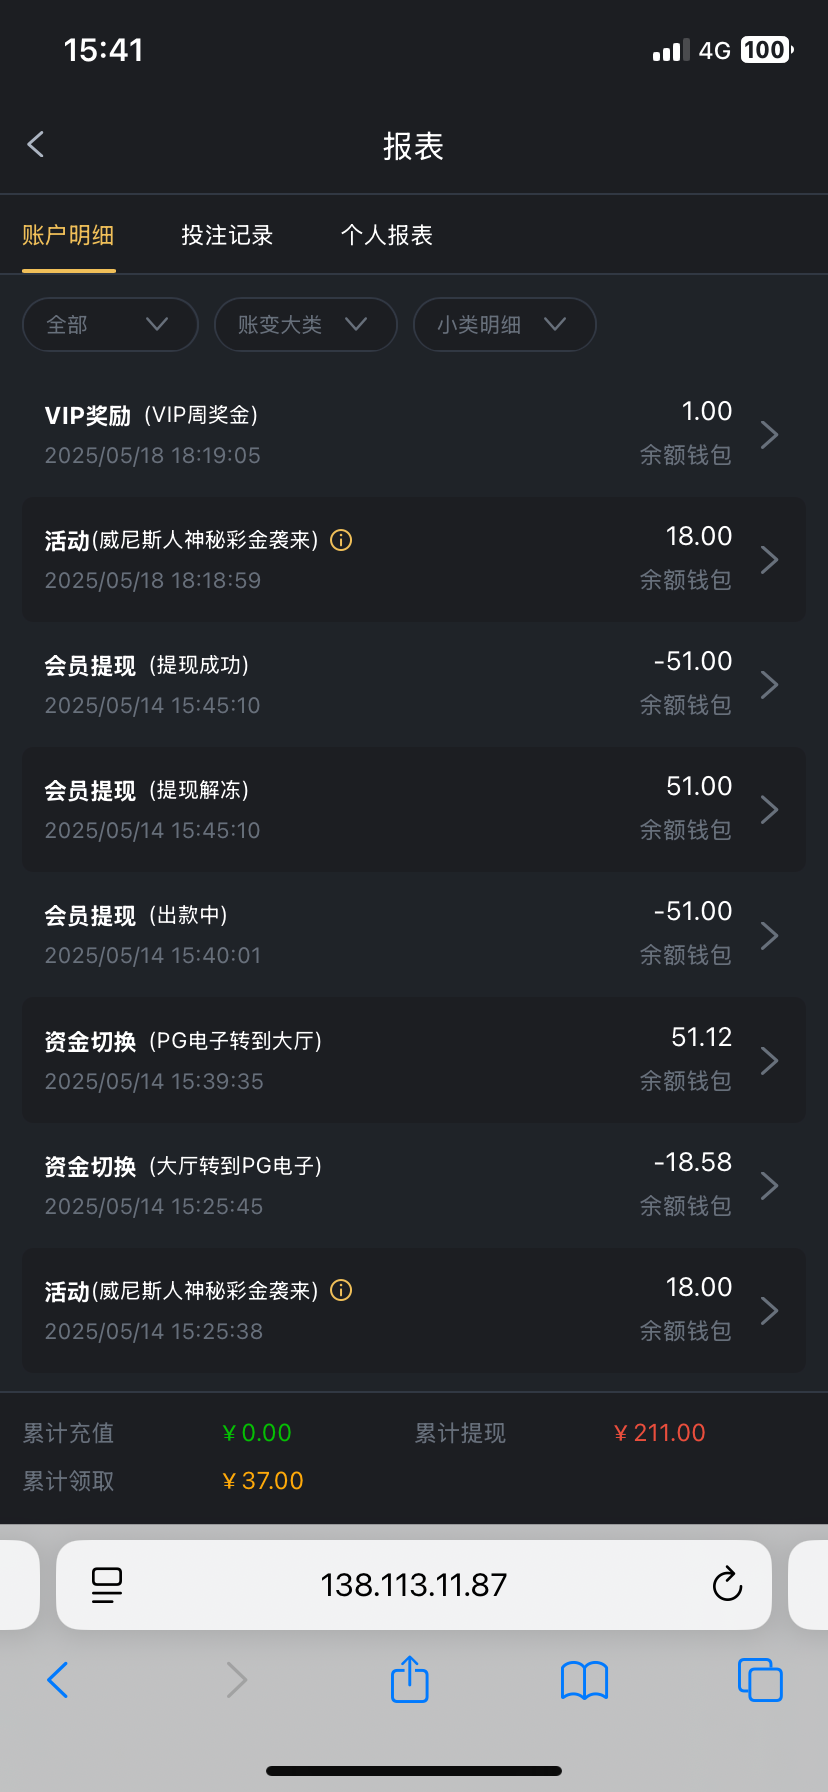Open Safari bookmarks book icon

[x=584, y=1680]
